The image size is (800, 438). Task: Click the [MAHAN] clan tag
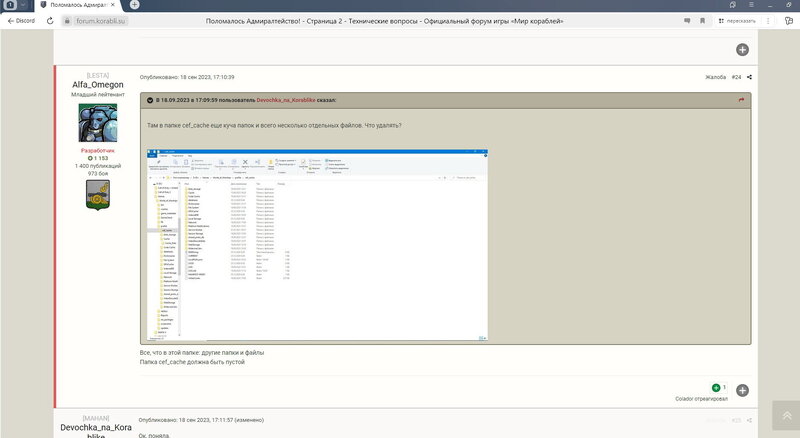pos(96,418)
